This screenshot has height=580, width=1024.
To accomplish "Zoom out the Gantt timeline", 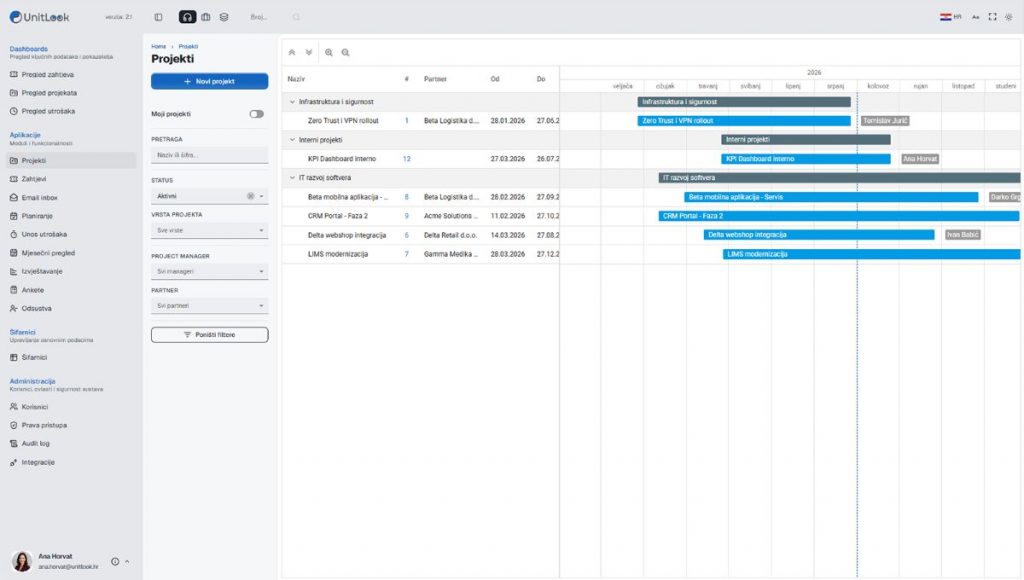I will coord(345,52).
